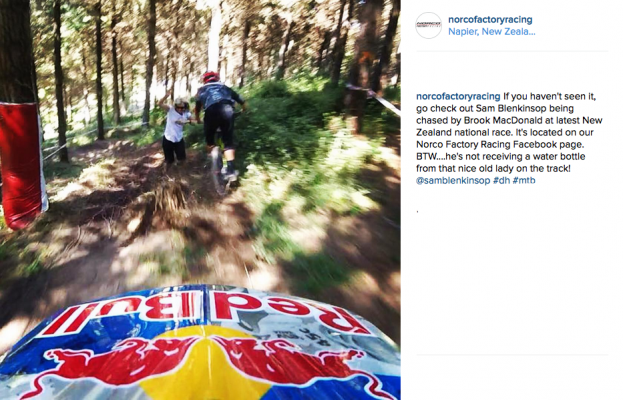Click the single dot below the caption
The height and width of the screenshot is (400, 623).
click(x=417, y=212)
